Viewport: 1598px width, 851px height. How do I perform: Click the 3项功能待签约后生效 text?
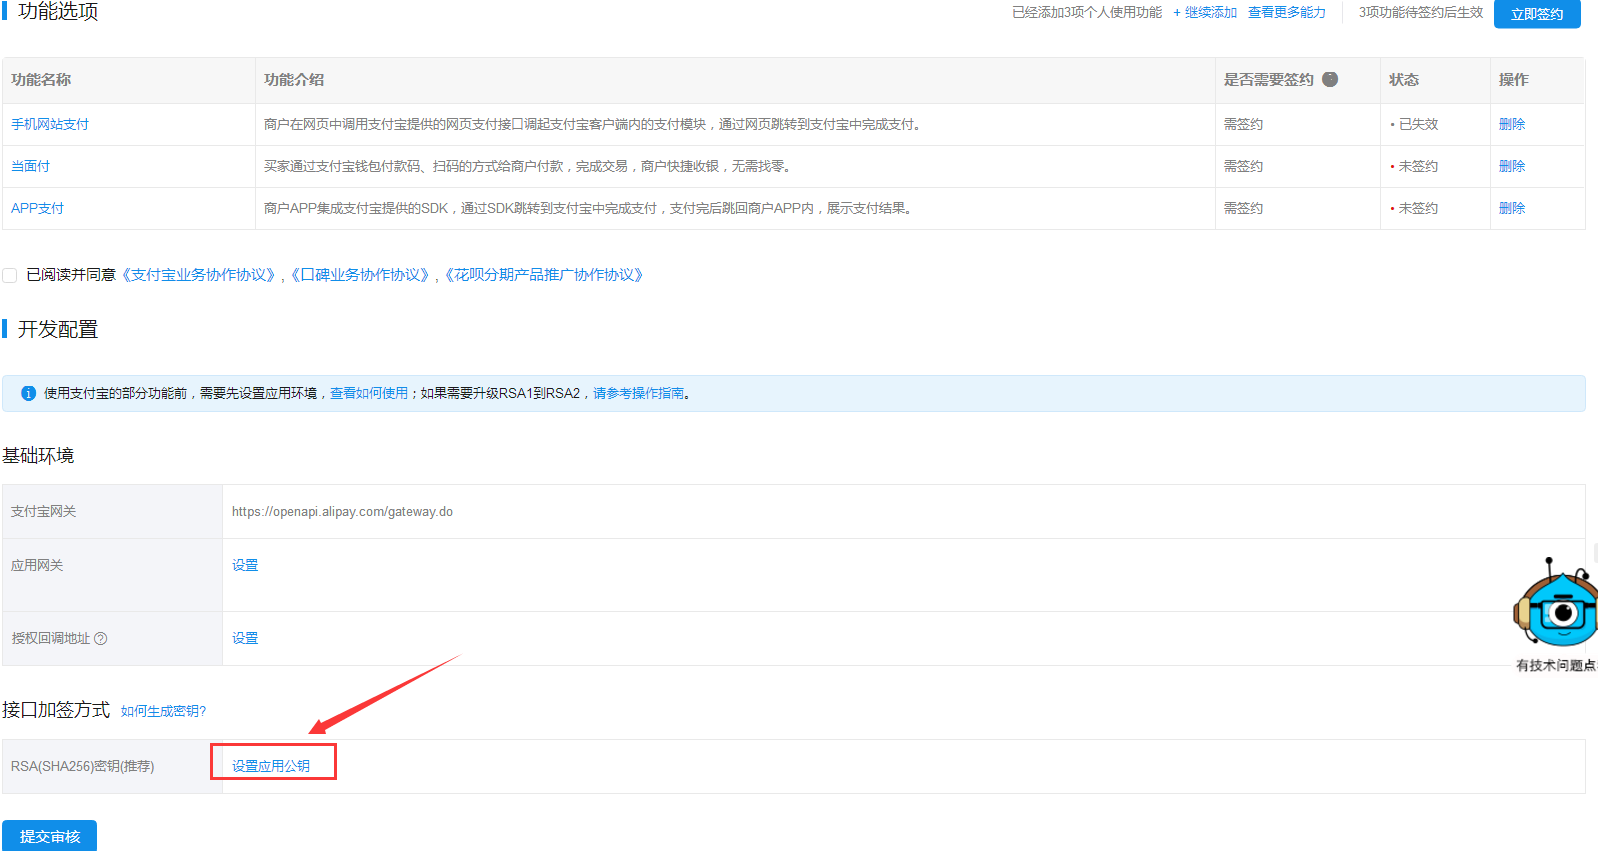1420,12
